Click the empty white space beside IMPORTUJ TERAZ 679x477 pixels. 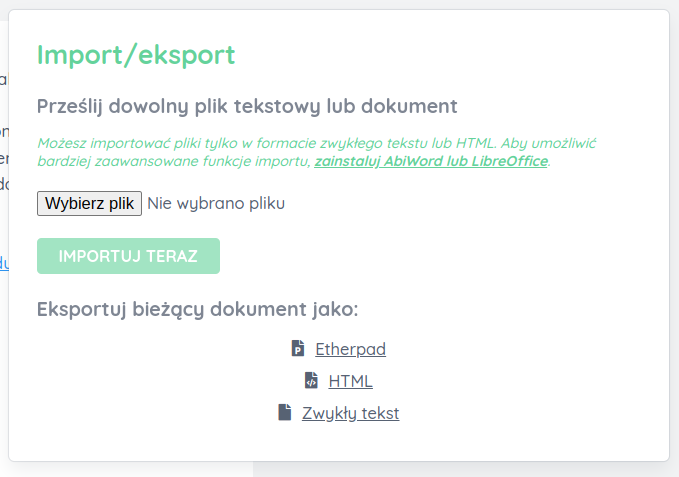(x=433, y=256)
